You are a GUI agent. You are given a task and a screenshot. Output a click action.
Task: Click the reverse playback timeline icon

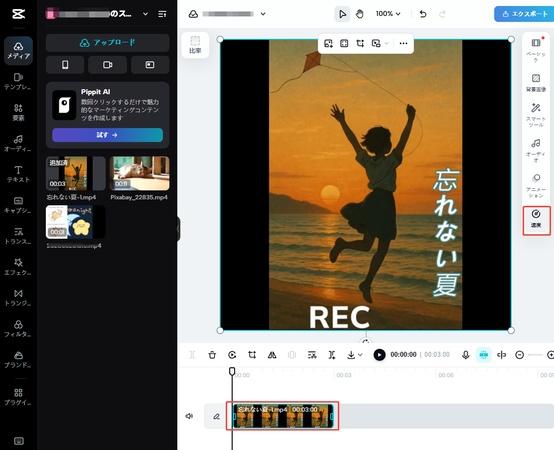pyautogui.click(x=232, y=355)
